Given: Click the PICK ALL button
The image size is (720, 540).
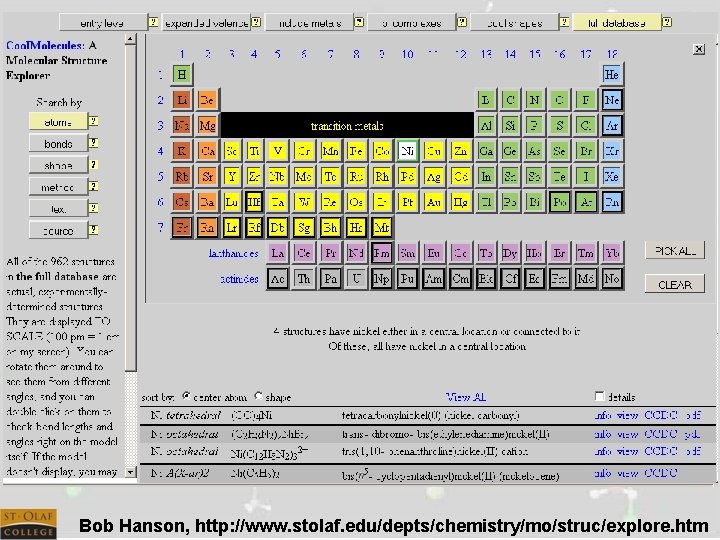Looking at the screenshot, I should pyautogui.click(x=675, y=251).
